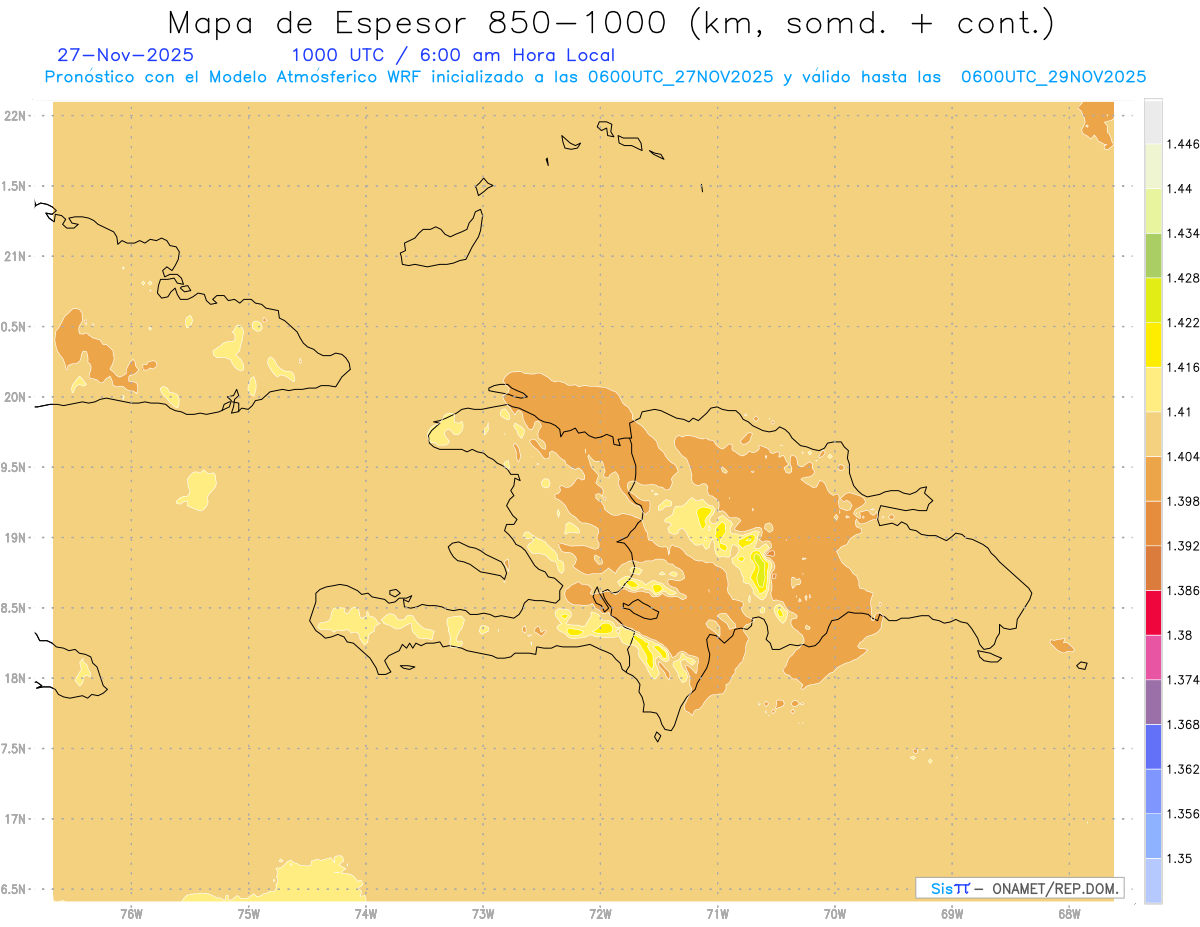Click the '19N' latitude label
Screen dimensions: 1200x927
tap(14, 538)
